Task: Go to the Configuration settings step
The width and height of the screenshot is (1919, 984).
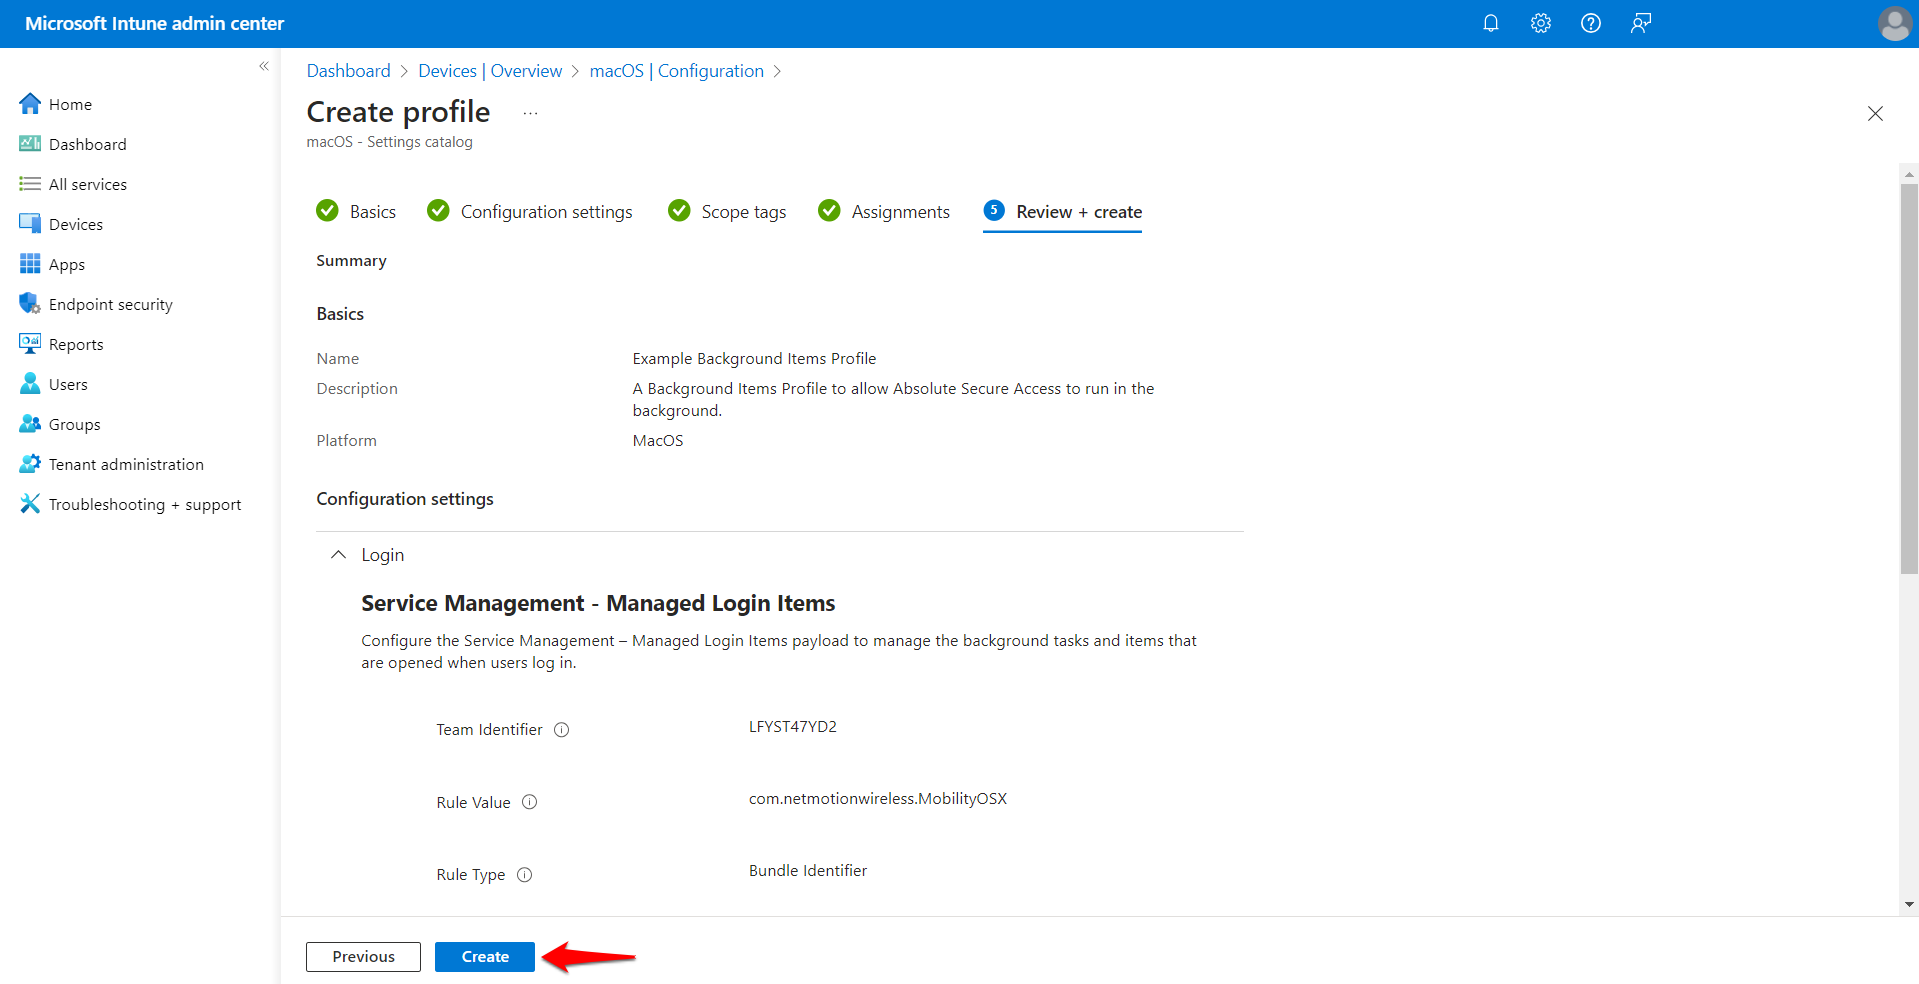Action: pos(530,211)
